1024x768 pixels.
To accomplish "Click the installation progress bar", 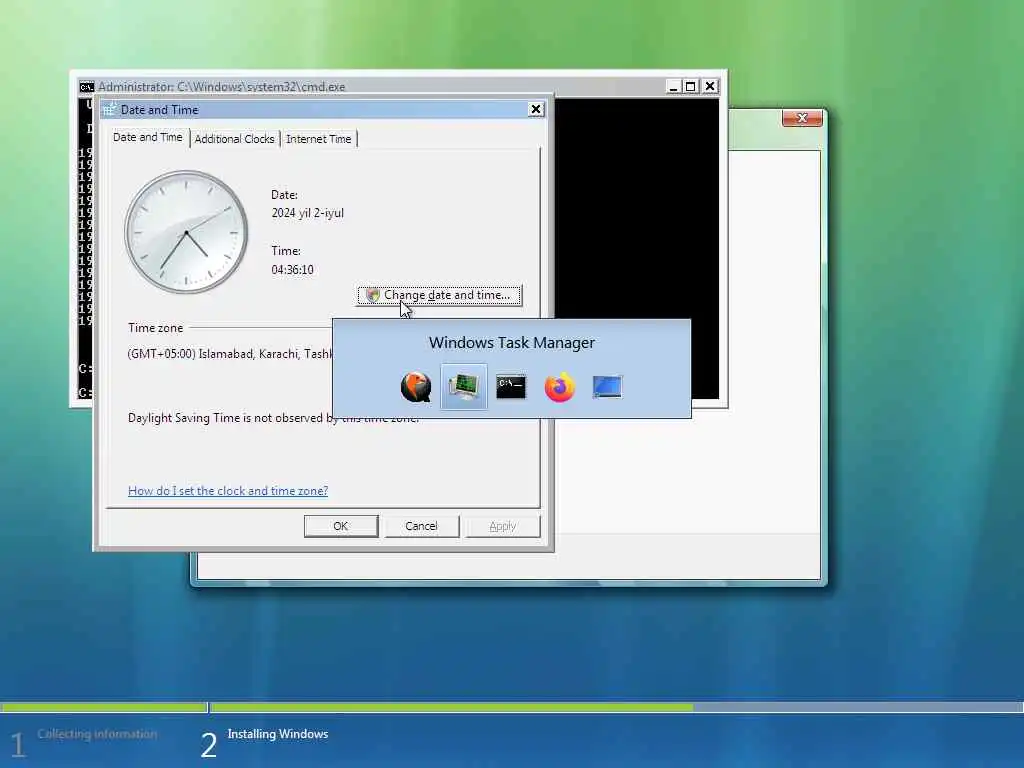I will tap(512, 707).
